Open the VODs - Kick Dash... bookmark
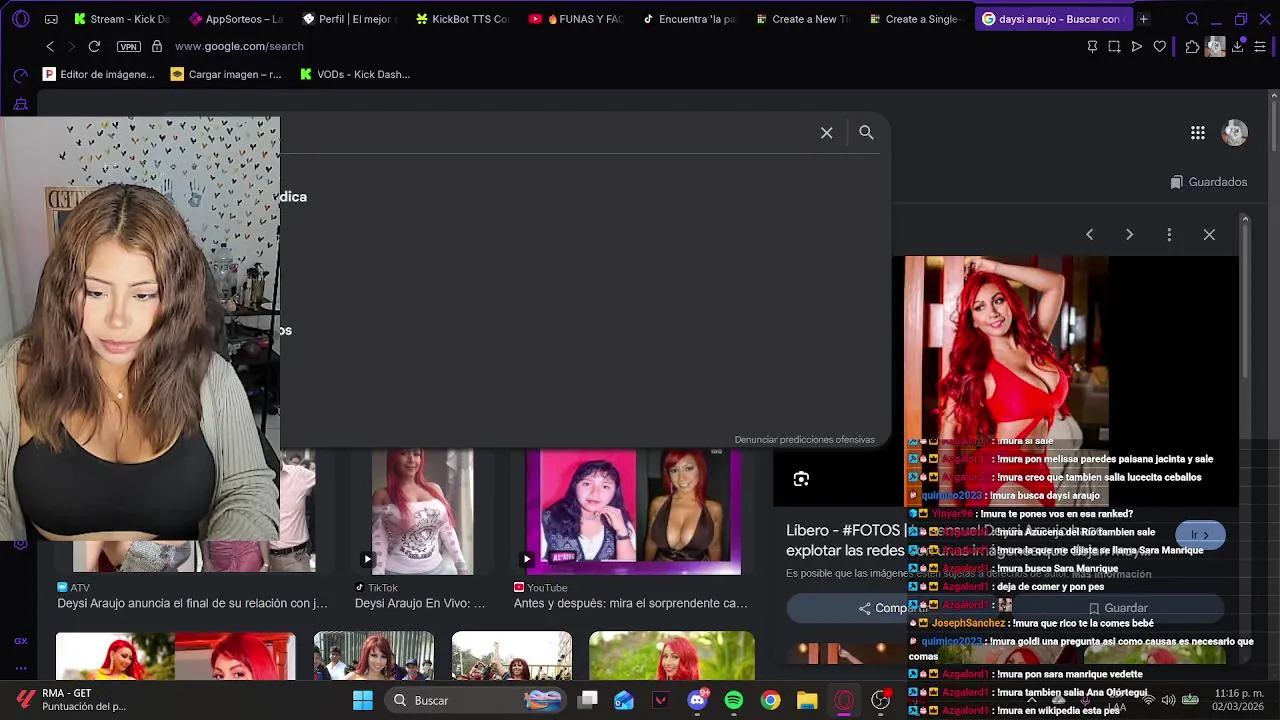The height and width of the screenshot is (720, 1280). (x=355, y=74)
